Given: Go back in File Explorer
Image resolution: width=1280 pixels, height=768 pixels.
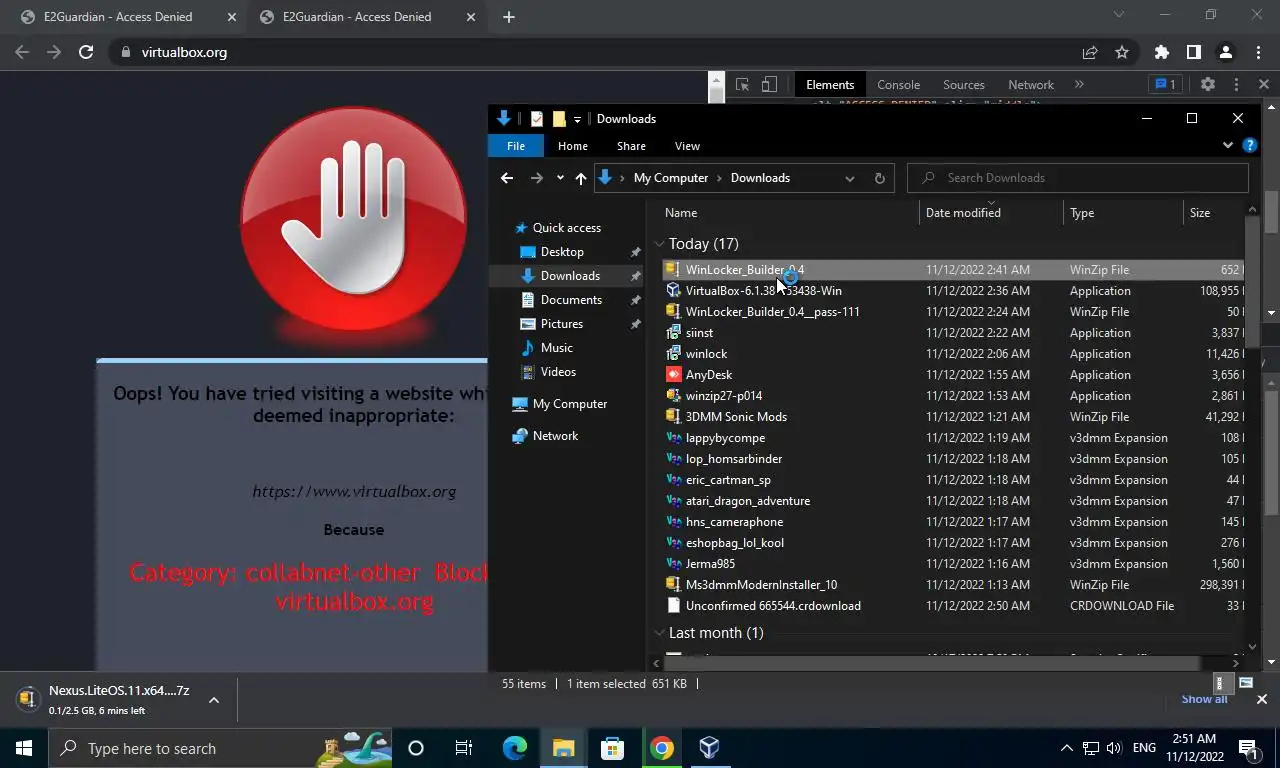Looking at the screenshot, I should point(507,178).
